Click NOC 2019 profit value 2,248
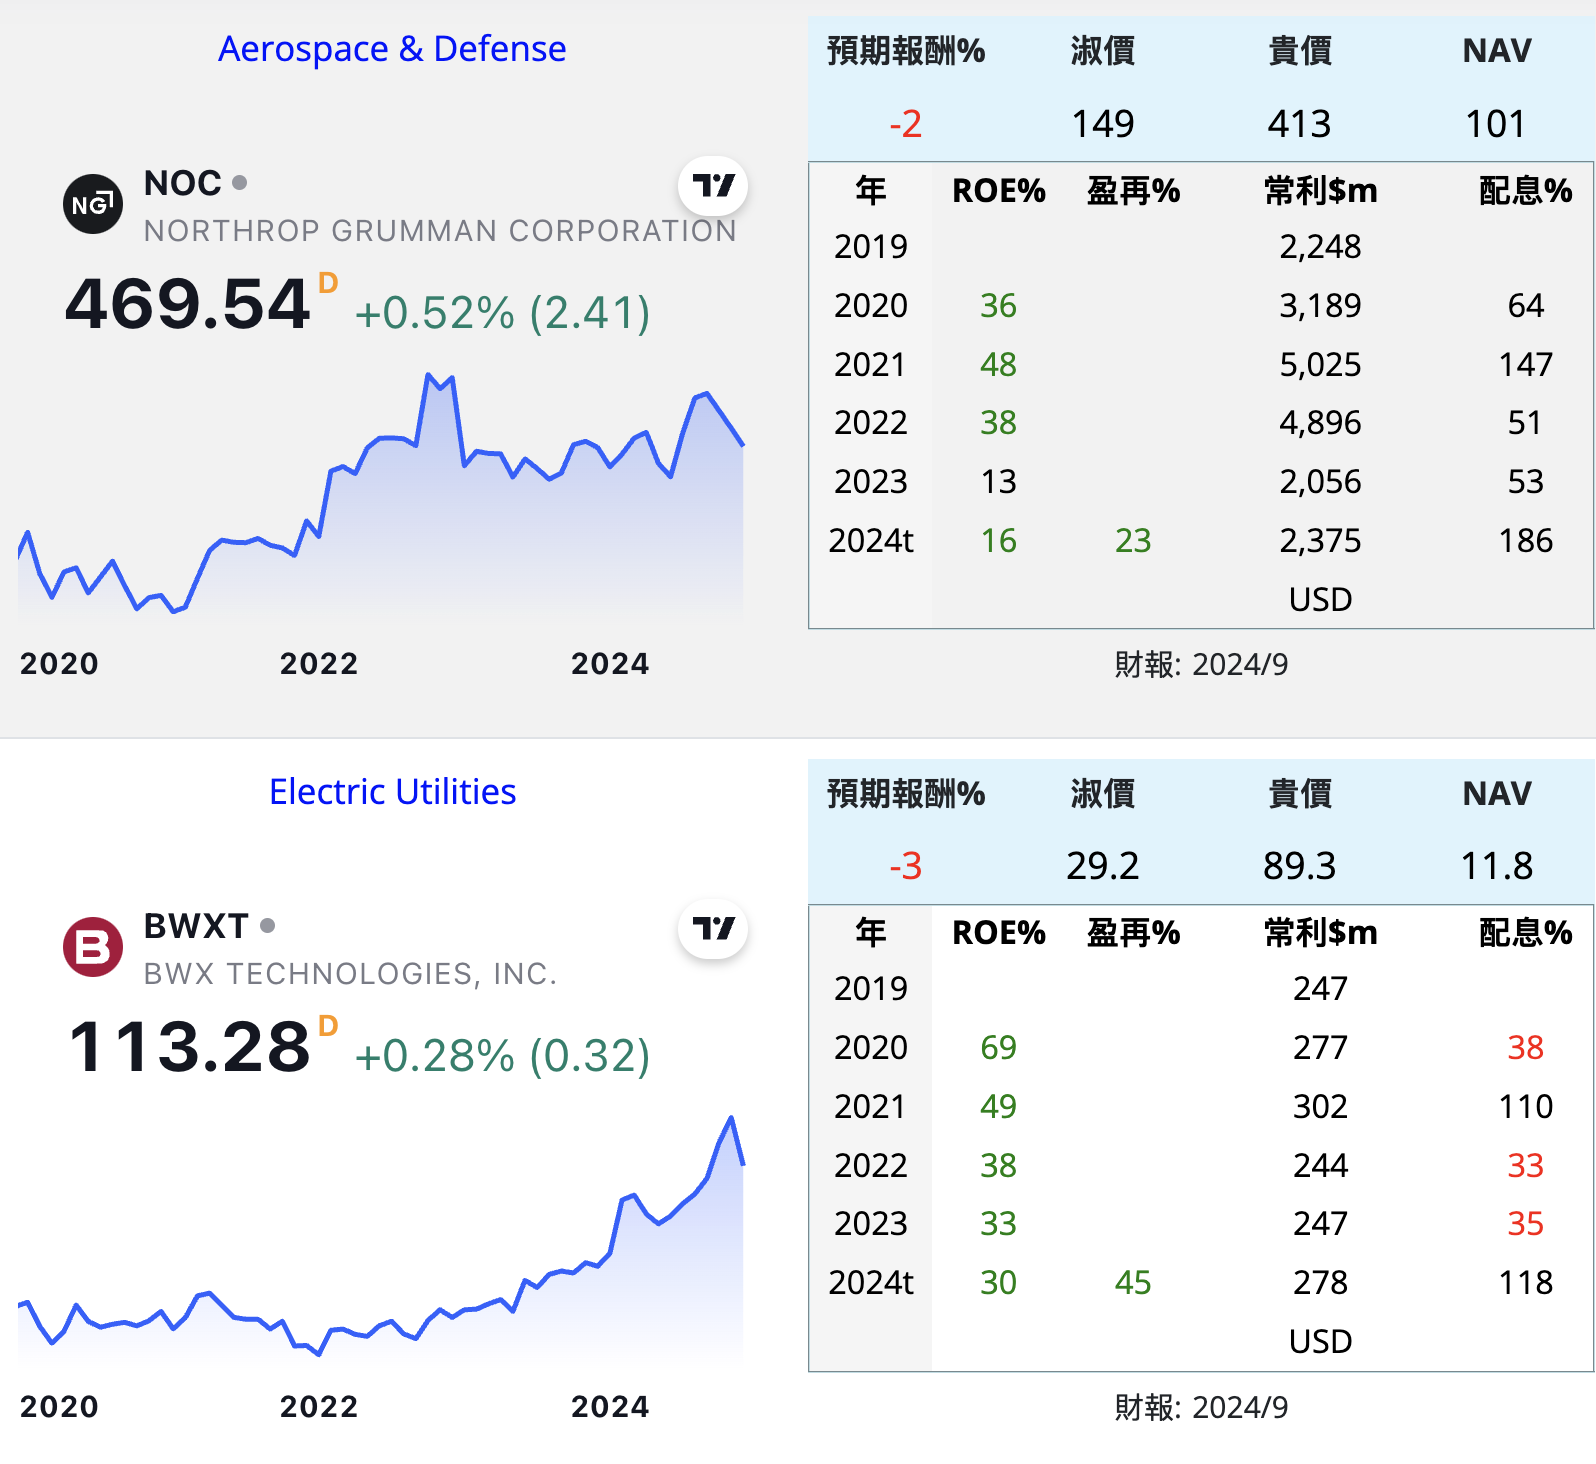The width and height of the screenshot is (1596, 1464). pyautogui.click(x=1321, y=246)
